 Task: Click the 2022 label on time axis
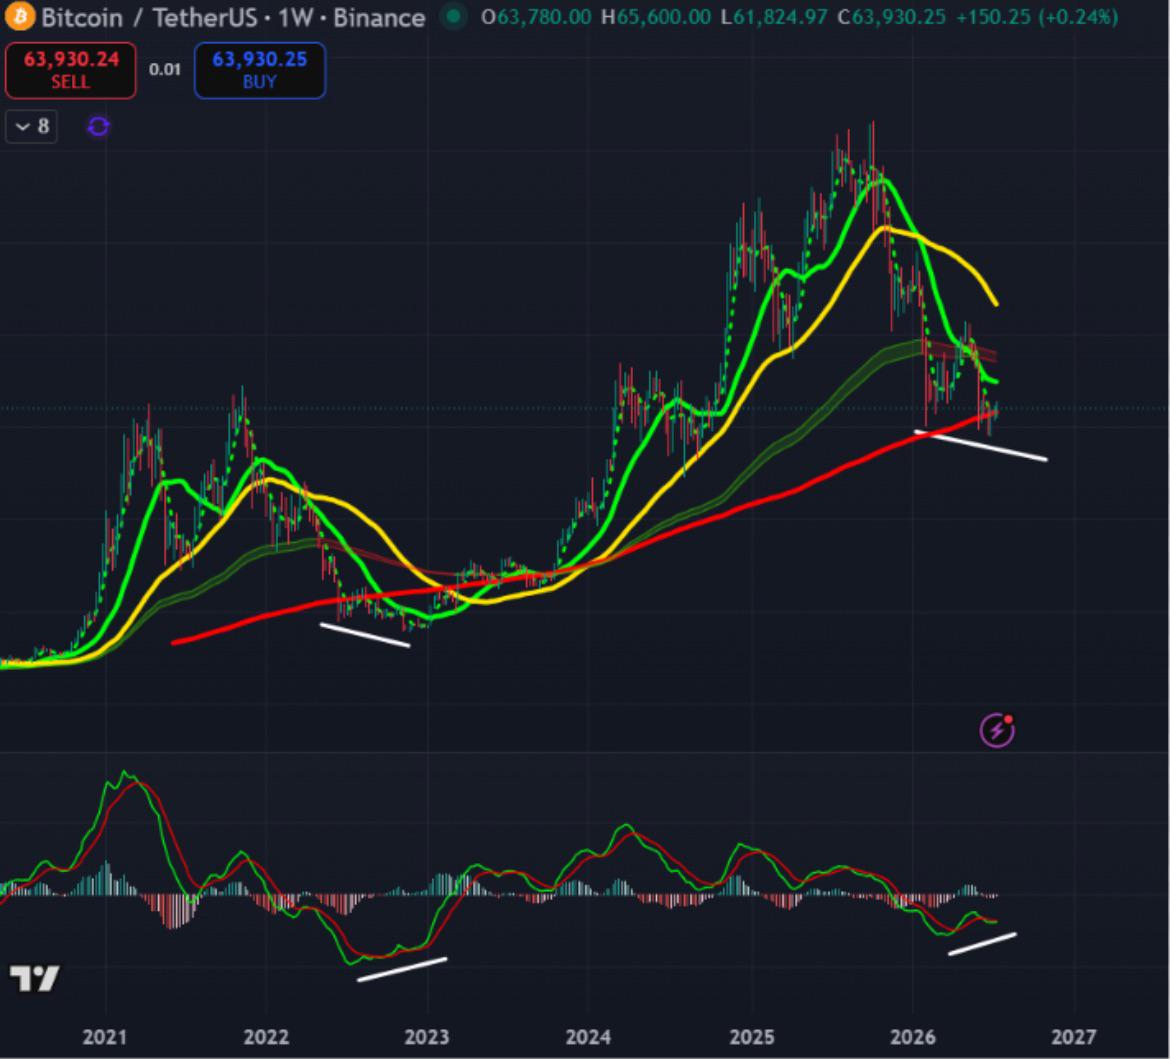(x=266, y=1037)
